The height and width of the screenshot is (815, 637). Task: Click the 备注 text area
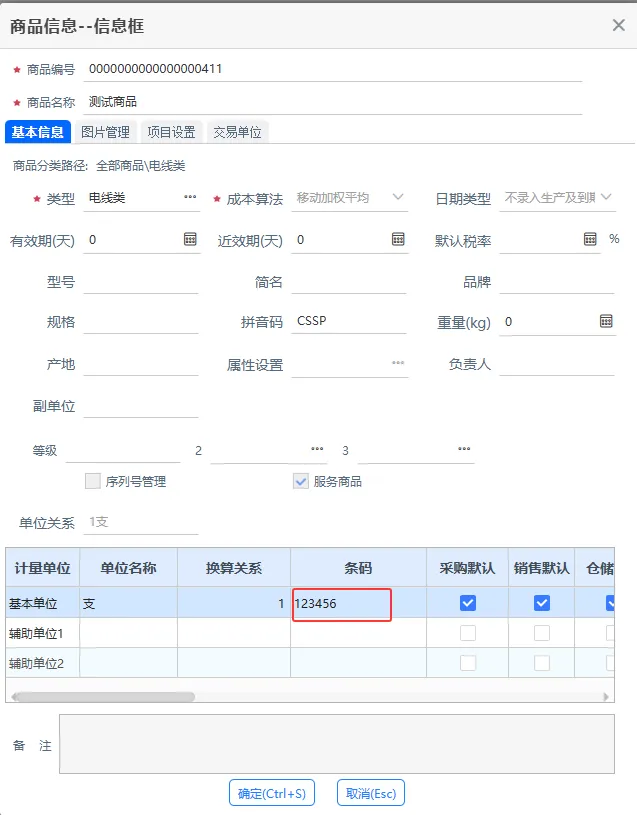[336, 744]
